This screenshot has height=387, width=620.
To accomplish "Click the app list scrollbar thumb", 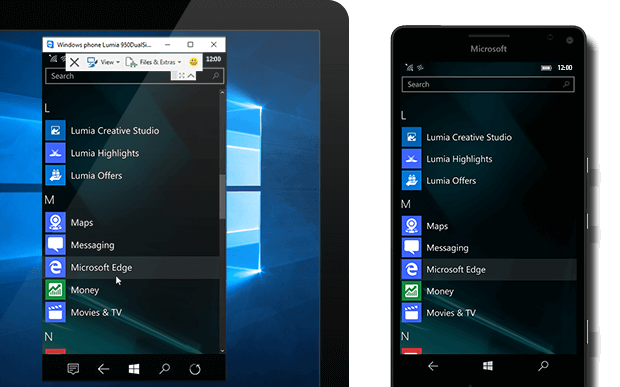I will pyautogui.click(x=222, y=196).
